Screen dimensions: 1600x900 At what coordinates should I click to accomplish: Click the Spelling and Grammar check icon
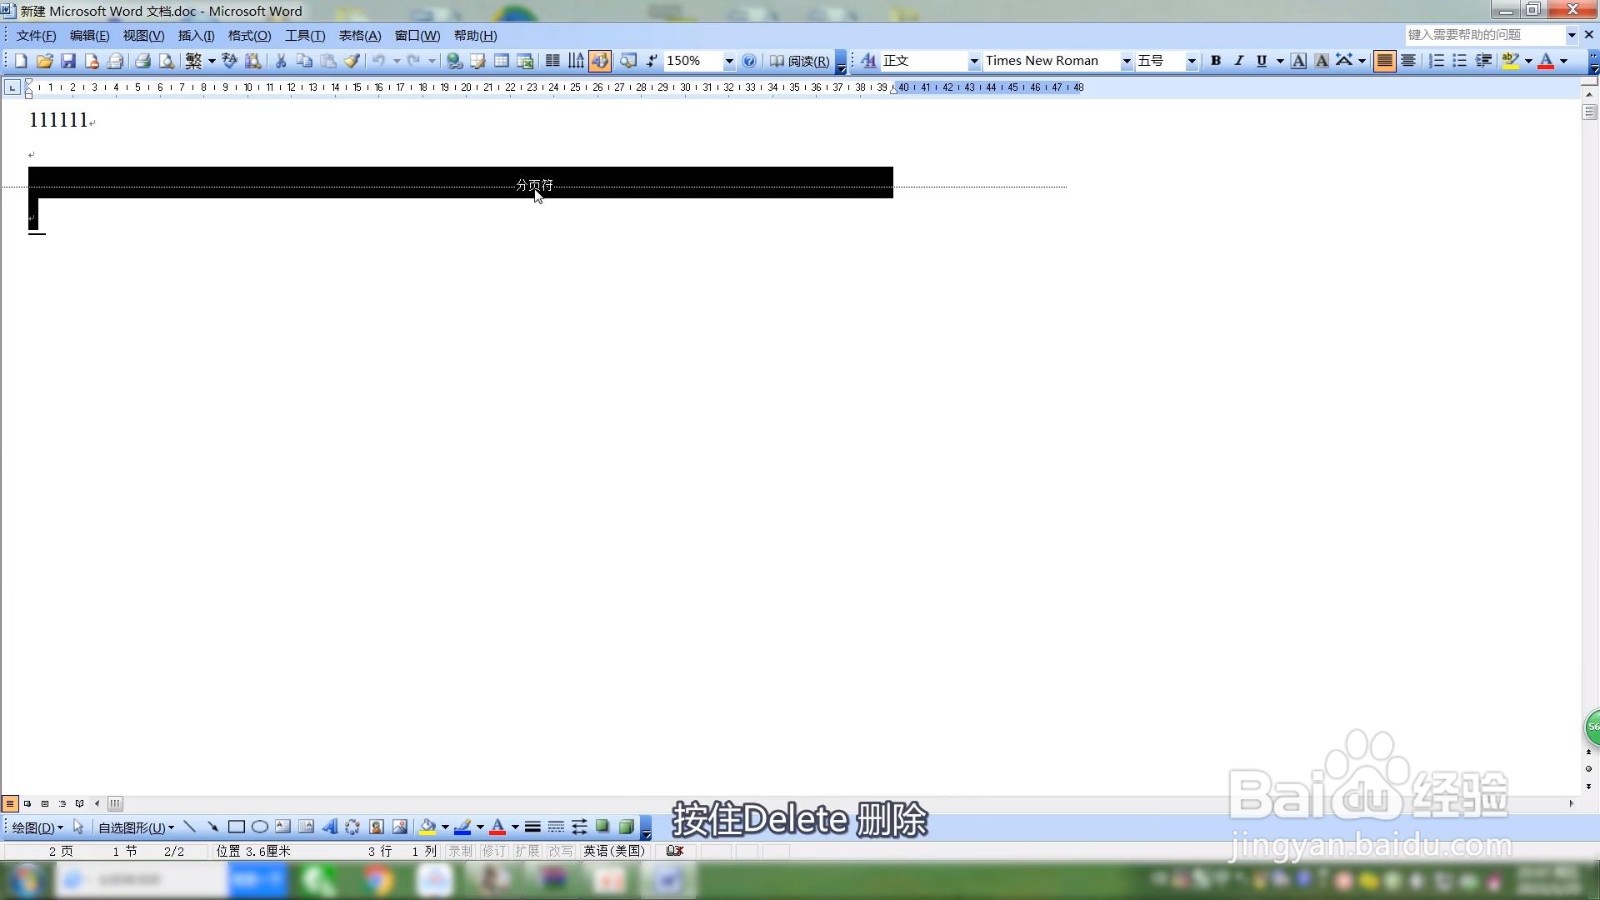[x=229, y=61]
